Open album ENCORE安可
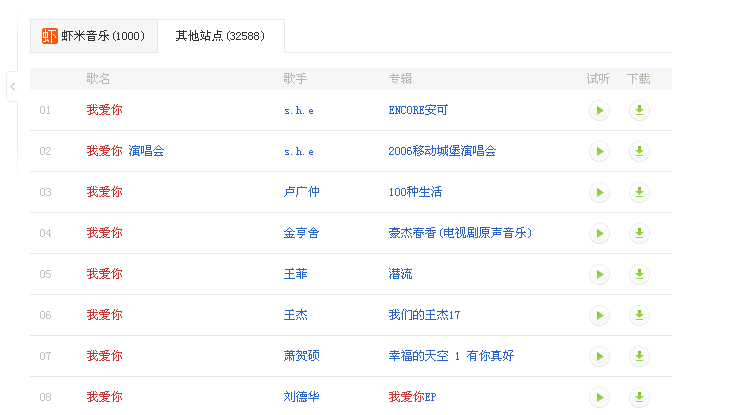 click(x=418, y=110)
